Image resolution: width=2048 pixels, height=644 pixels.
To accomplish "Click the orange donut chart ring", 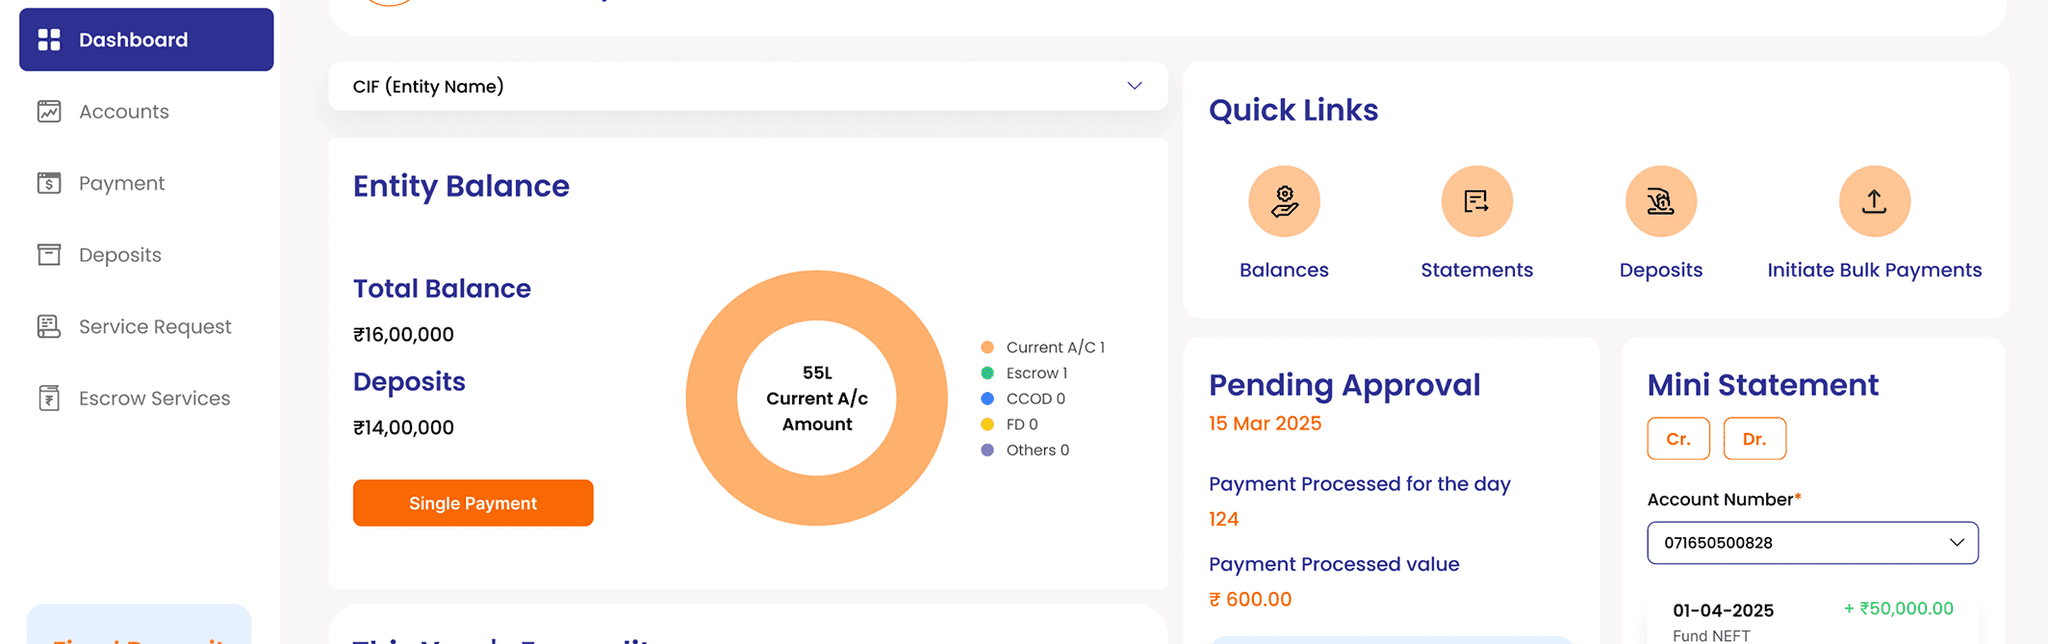I will [712, 398].
